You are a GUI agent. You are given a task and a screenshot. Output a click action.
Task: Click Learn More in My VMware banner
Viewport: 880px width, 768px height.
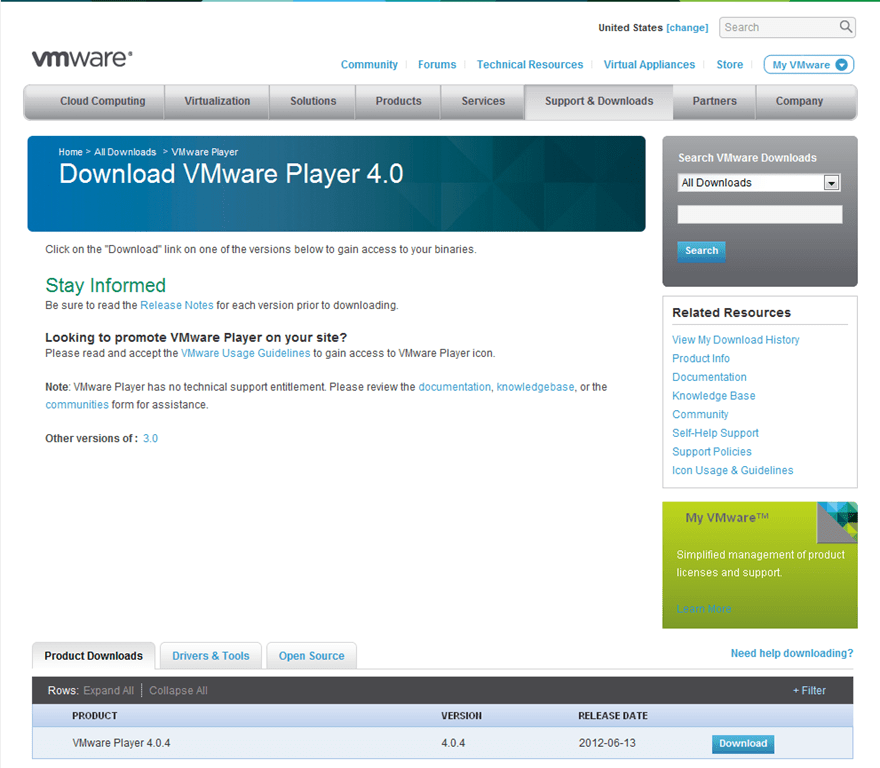point(704,609)
